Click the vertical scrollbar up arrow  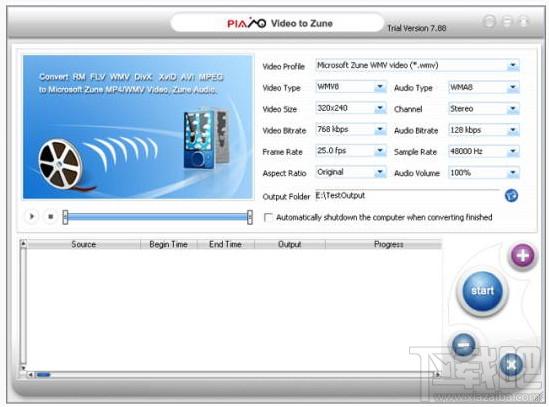[23, 243]
